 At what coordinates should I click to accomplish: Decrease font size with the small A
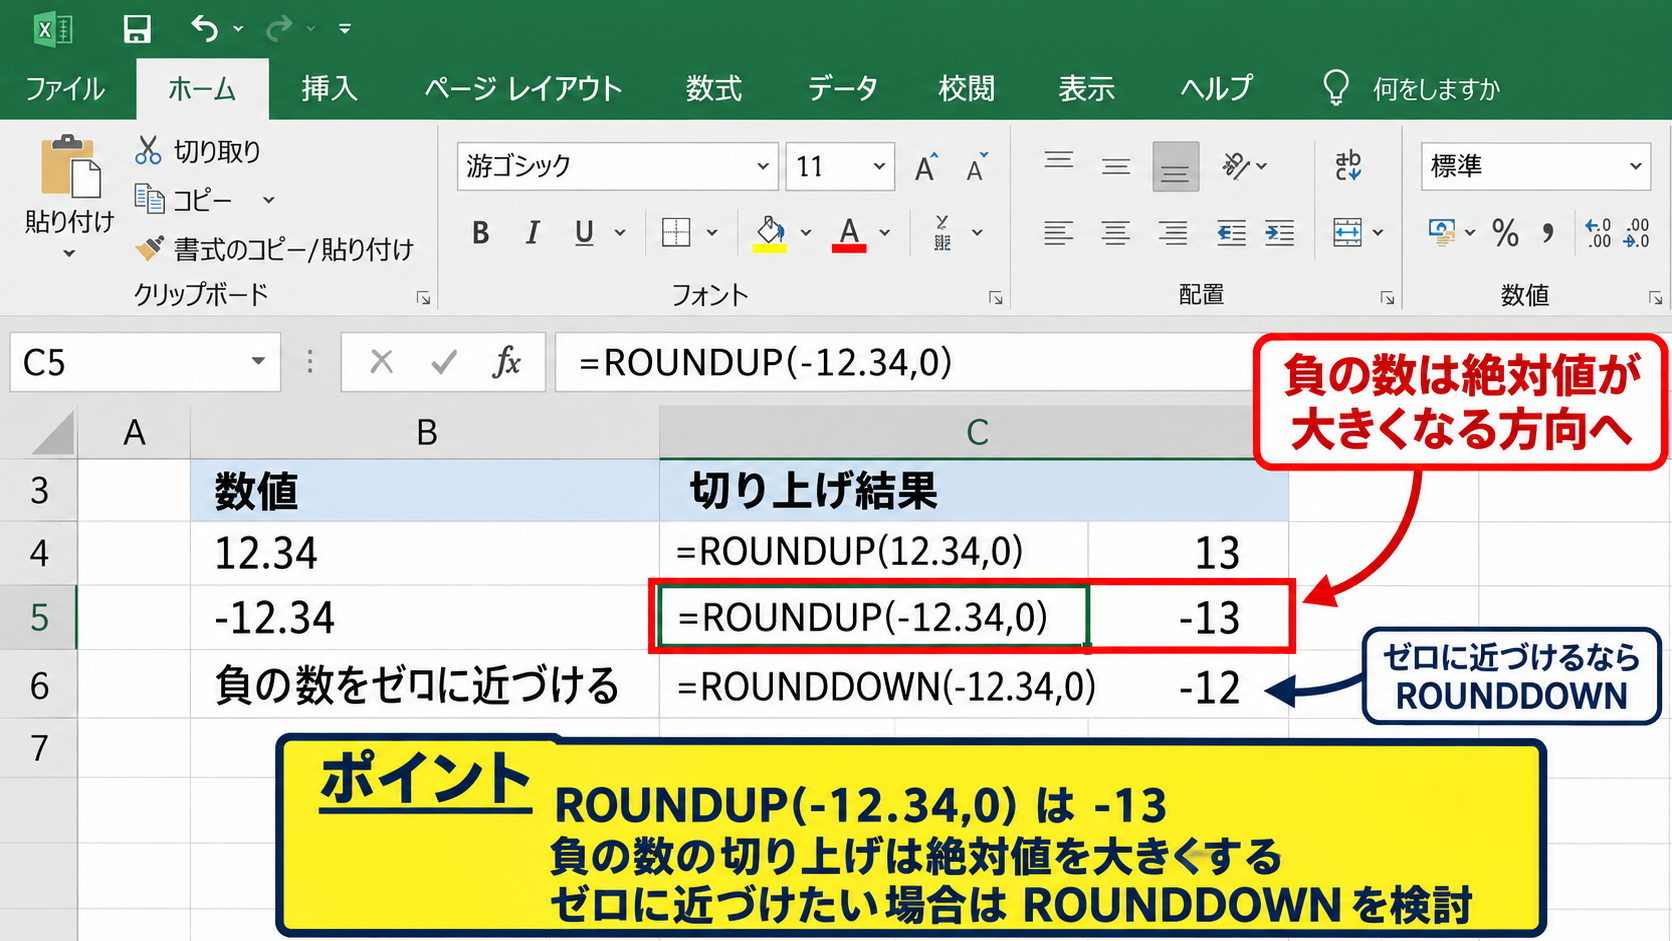point(976,167)
